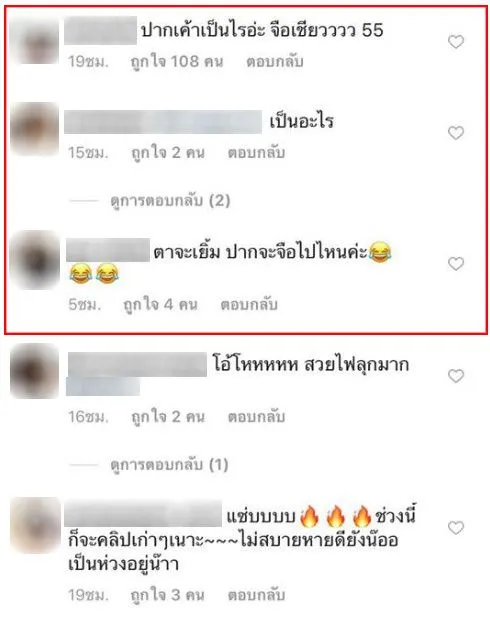The image size is (490, 625).
Task: Open avatar of the ตาจะเยิ้ม commenter
Action: [x=35, y=260]
